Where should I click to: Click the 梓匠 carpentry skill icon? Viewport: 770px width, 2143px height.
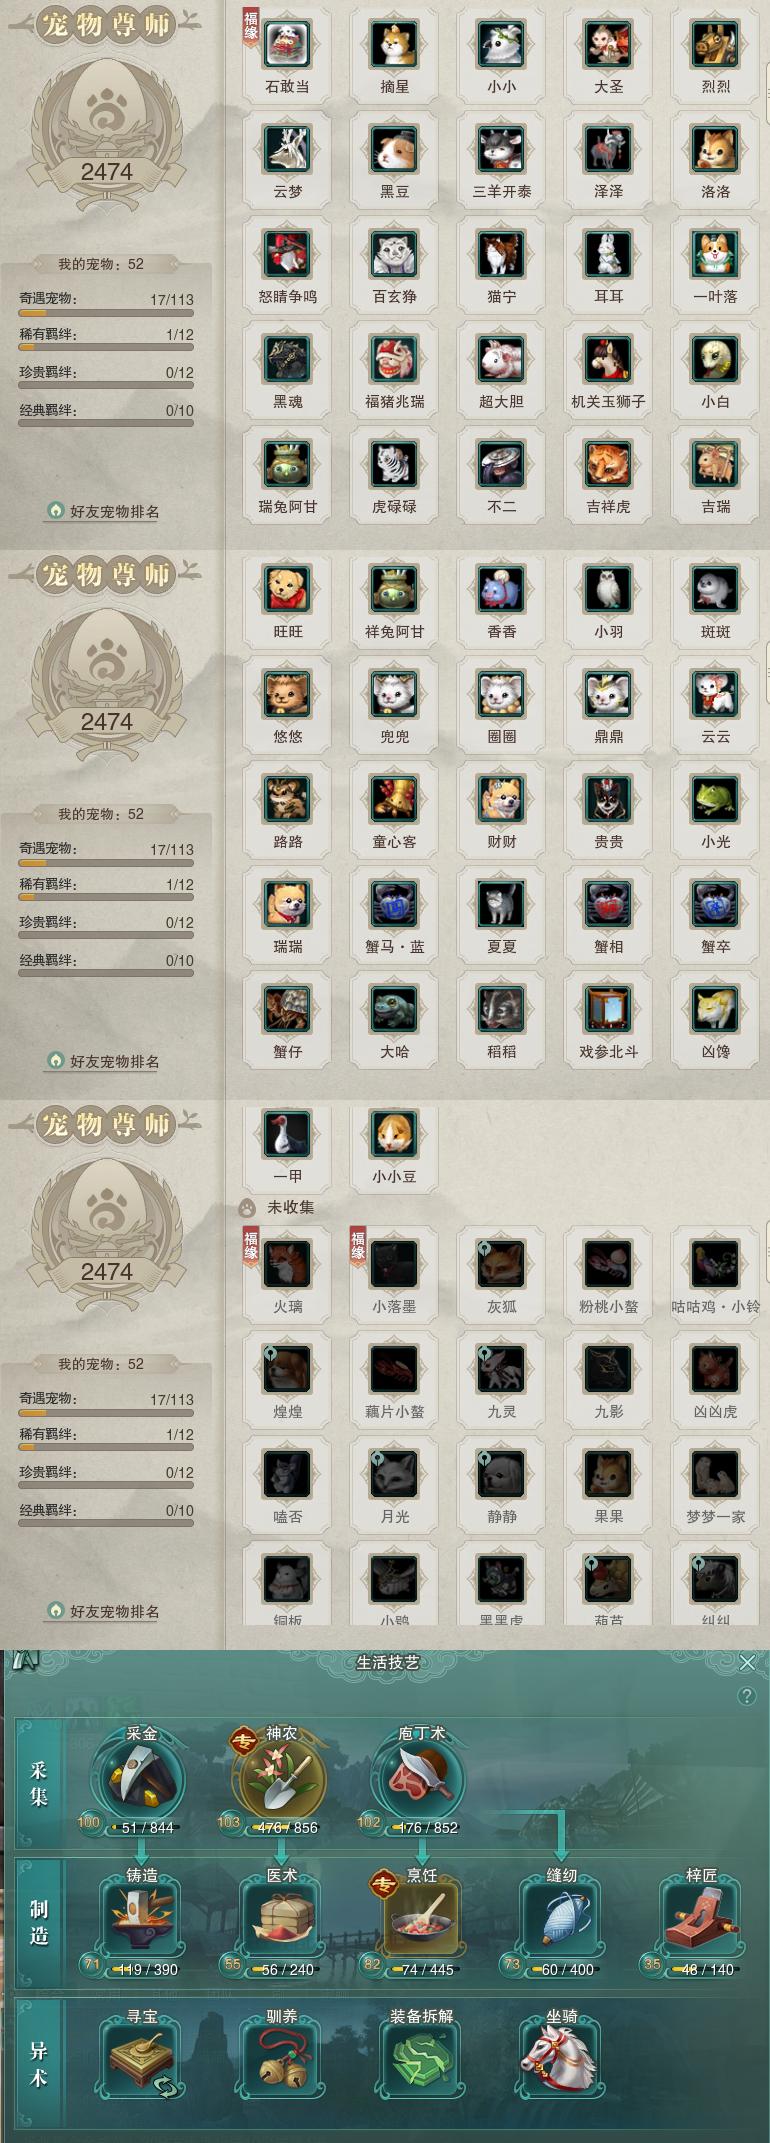(701, 1919)
